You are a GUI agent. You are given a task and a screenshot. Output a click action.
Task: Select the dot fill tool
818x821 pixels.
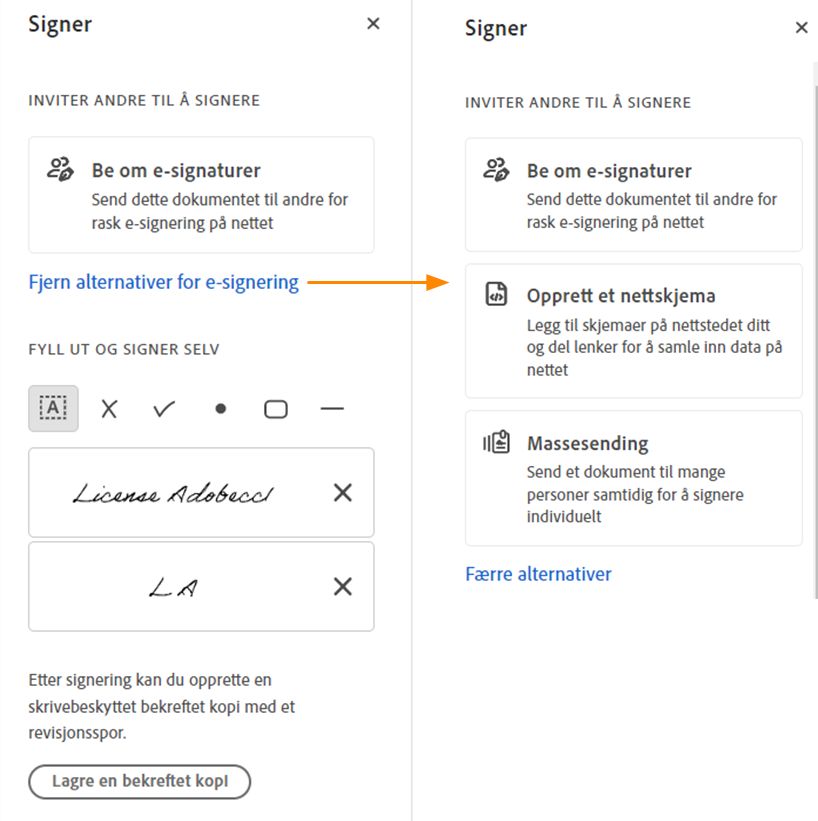point(220,408)
